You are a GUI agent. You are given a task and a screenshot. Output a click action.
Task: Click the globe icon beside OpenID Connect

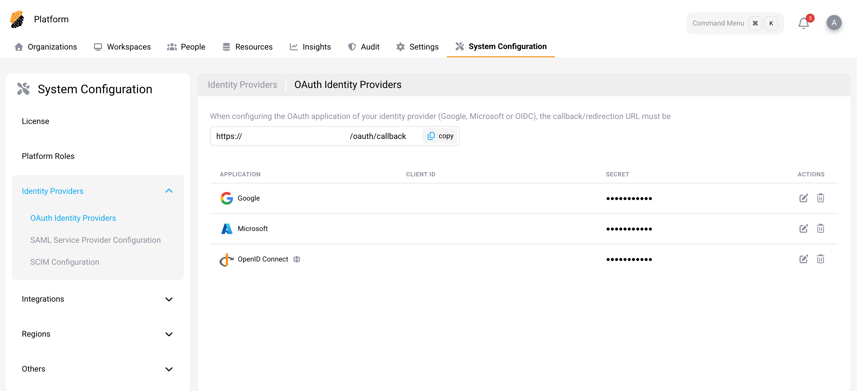click(x=296, y=259)
